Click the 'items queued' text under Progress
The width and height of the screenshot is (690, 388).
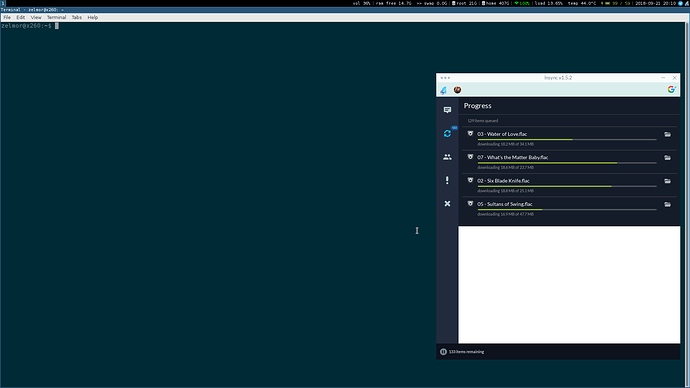tap(483, 121)
